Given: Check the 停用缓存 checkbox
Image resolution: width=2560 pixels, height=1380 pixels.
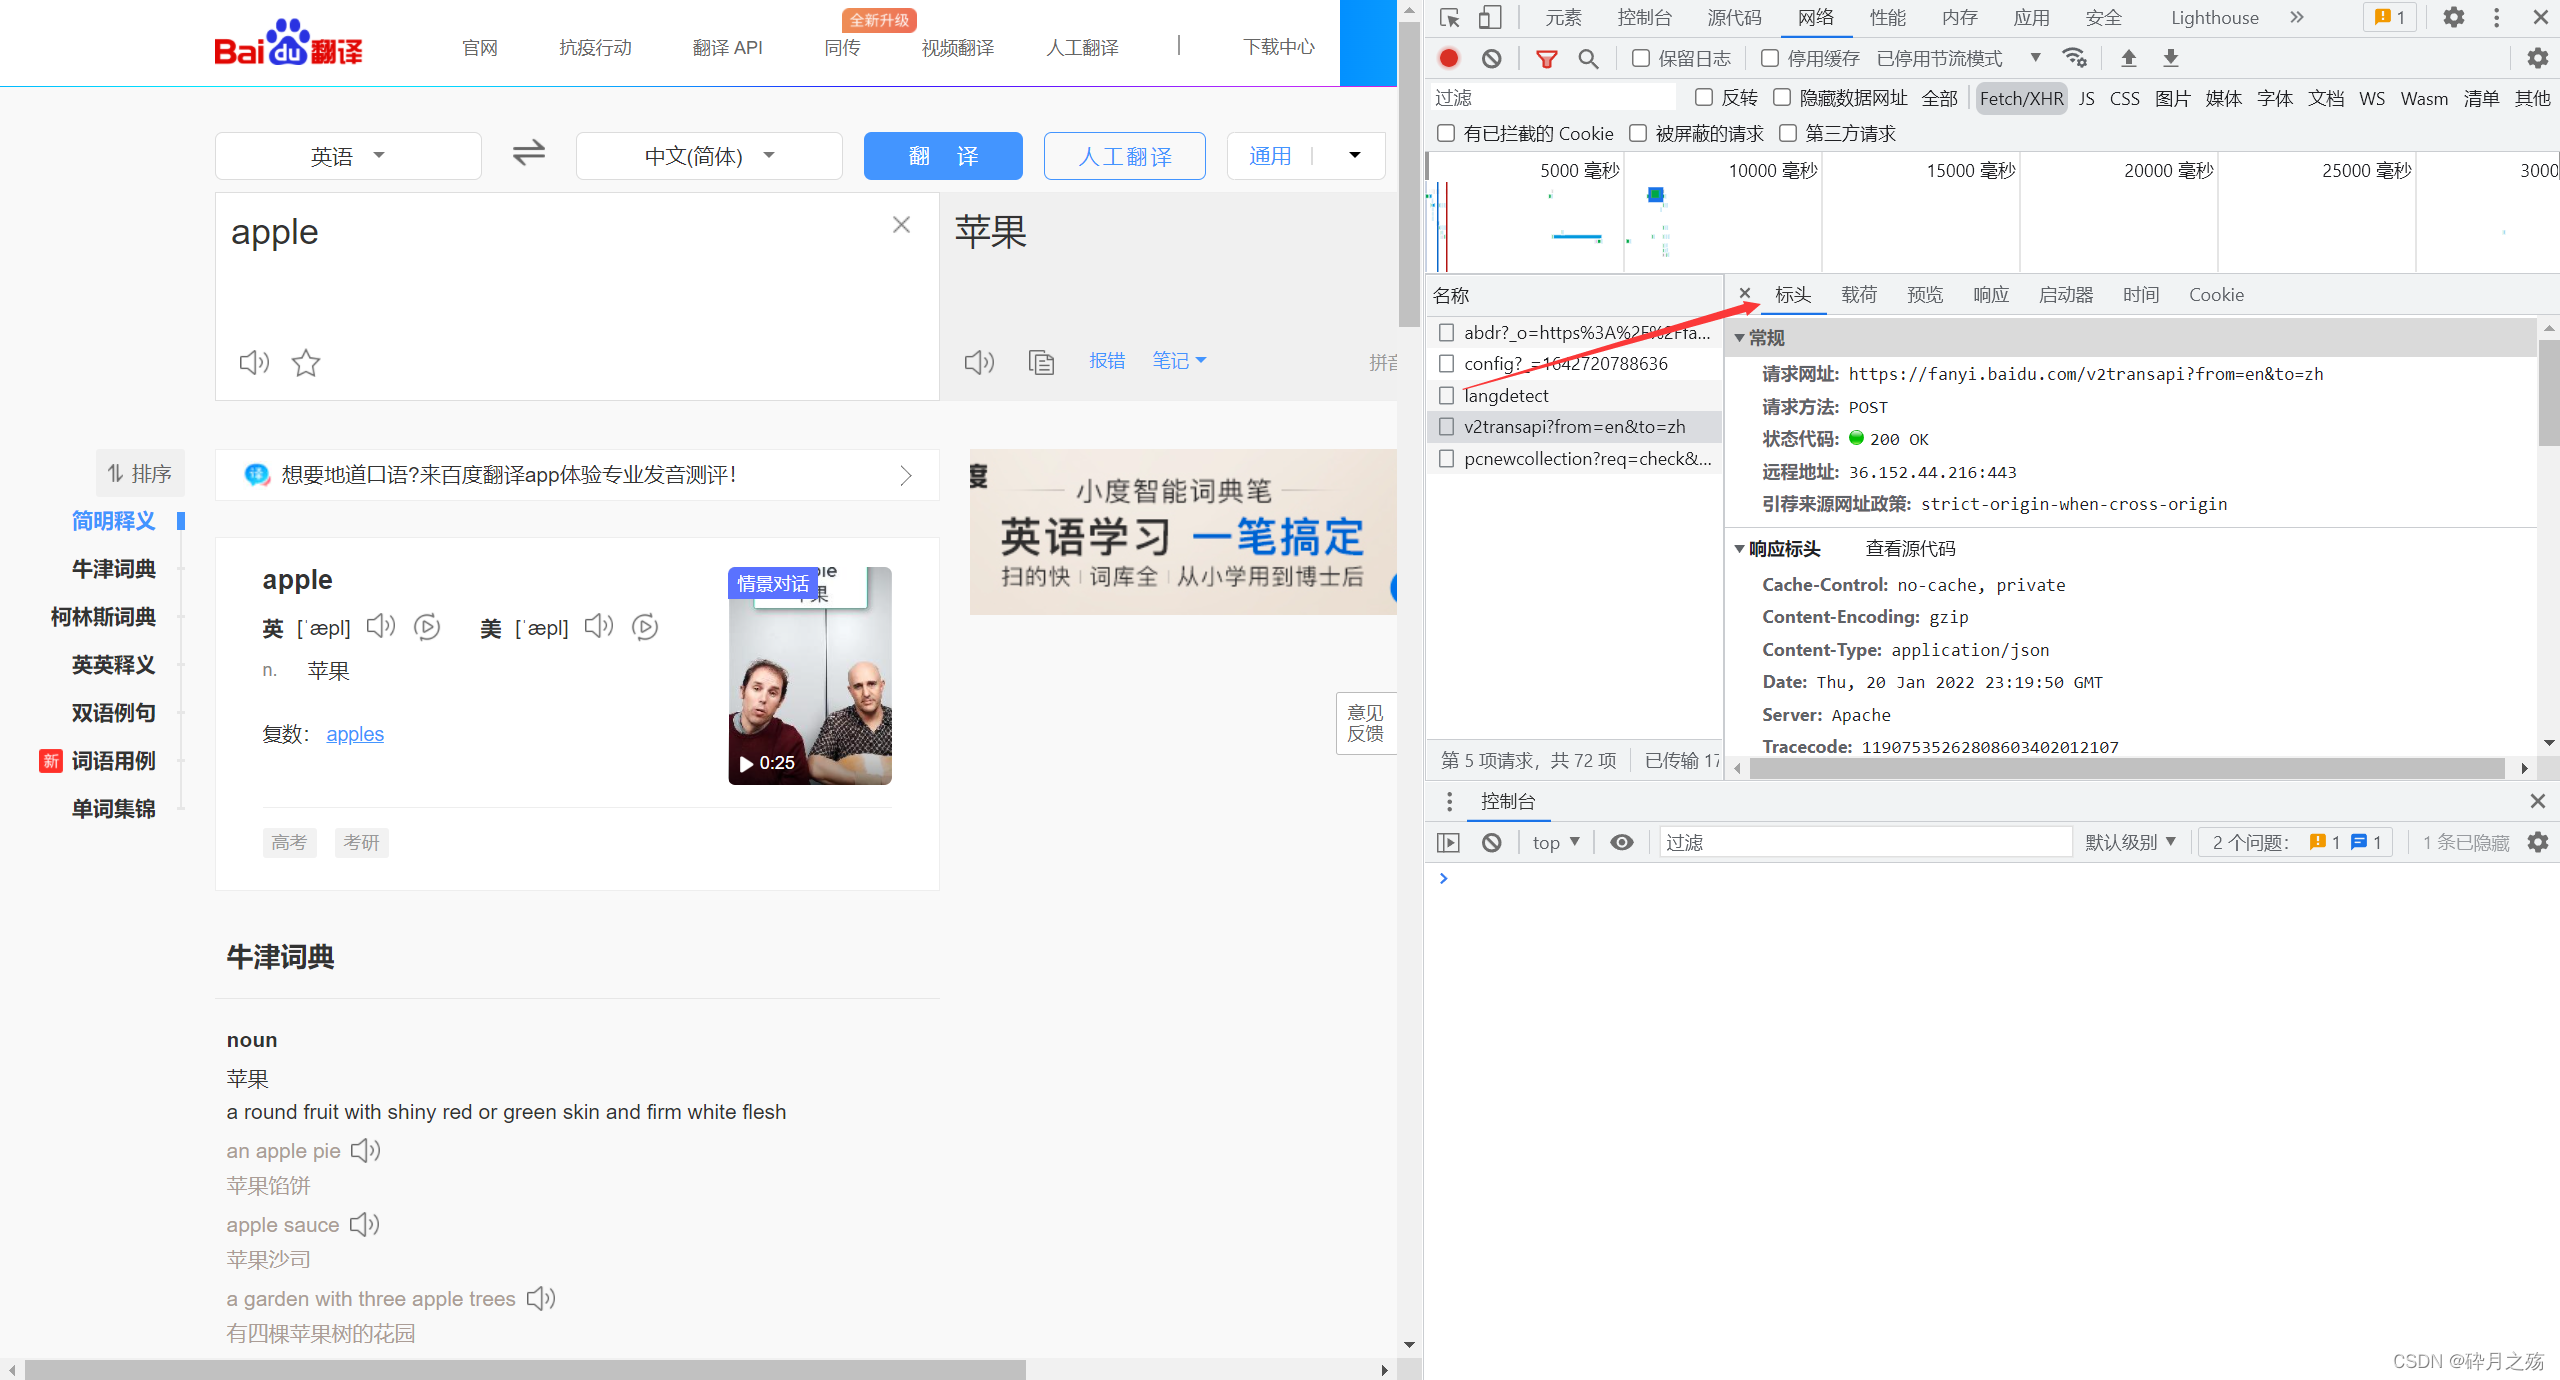Looking at the screenshot, I should (1770, 58).
